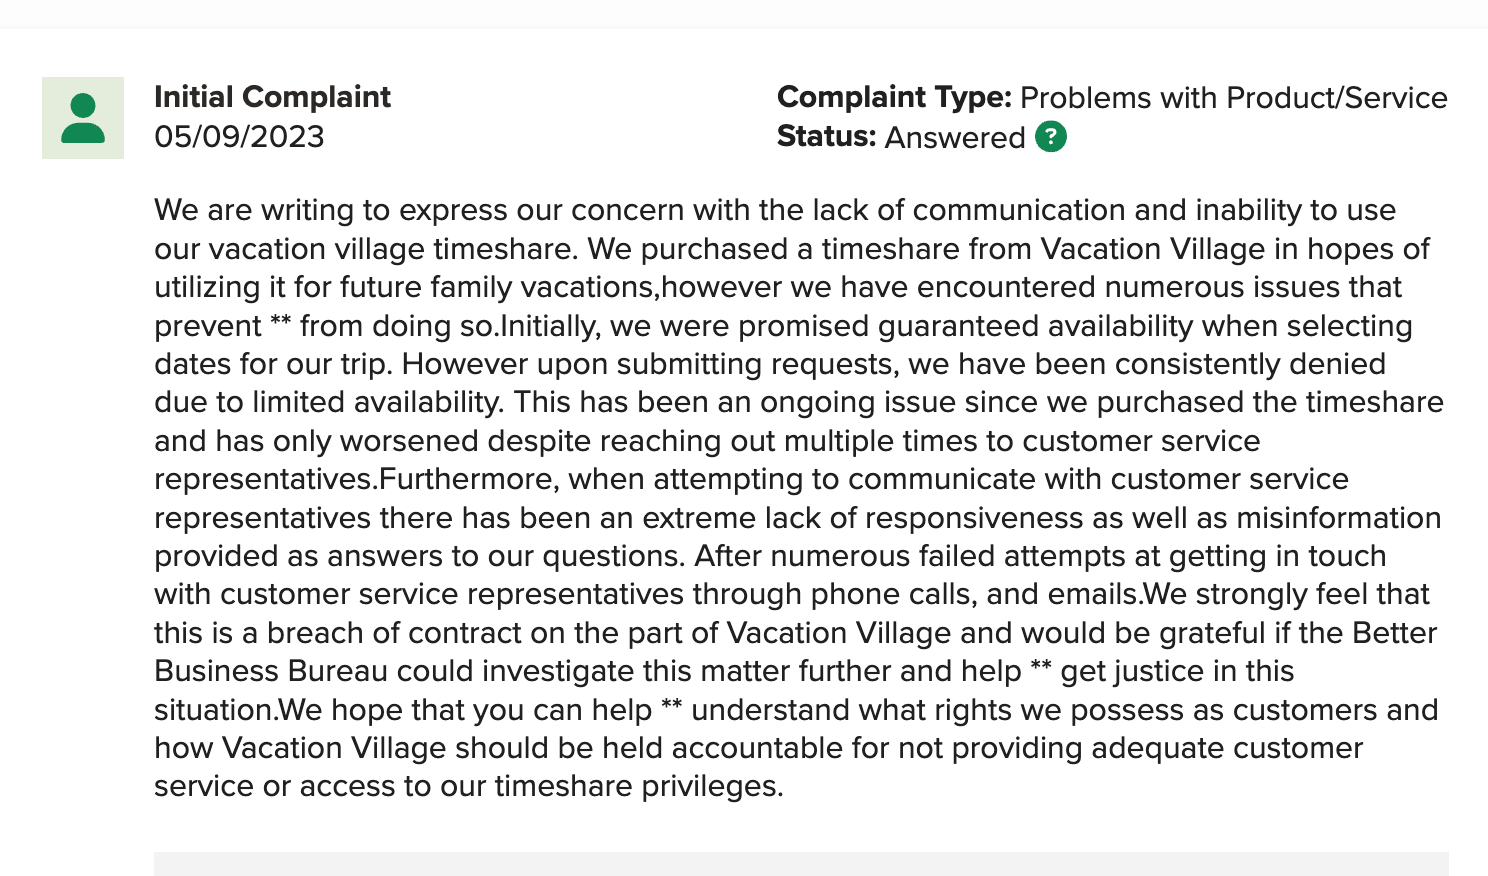Click the line starting "our vacation village timeshare"
This screenshot has height=876, width=1488.
(x=791, y=249)
